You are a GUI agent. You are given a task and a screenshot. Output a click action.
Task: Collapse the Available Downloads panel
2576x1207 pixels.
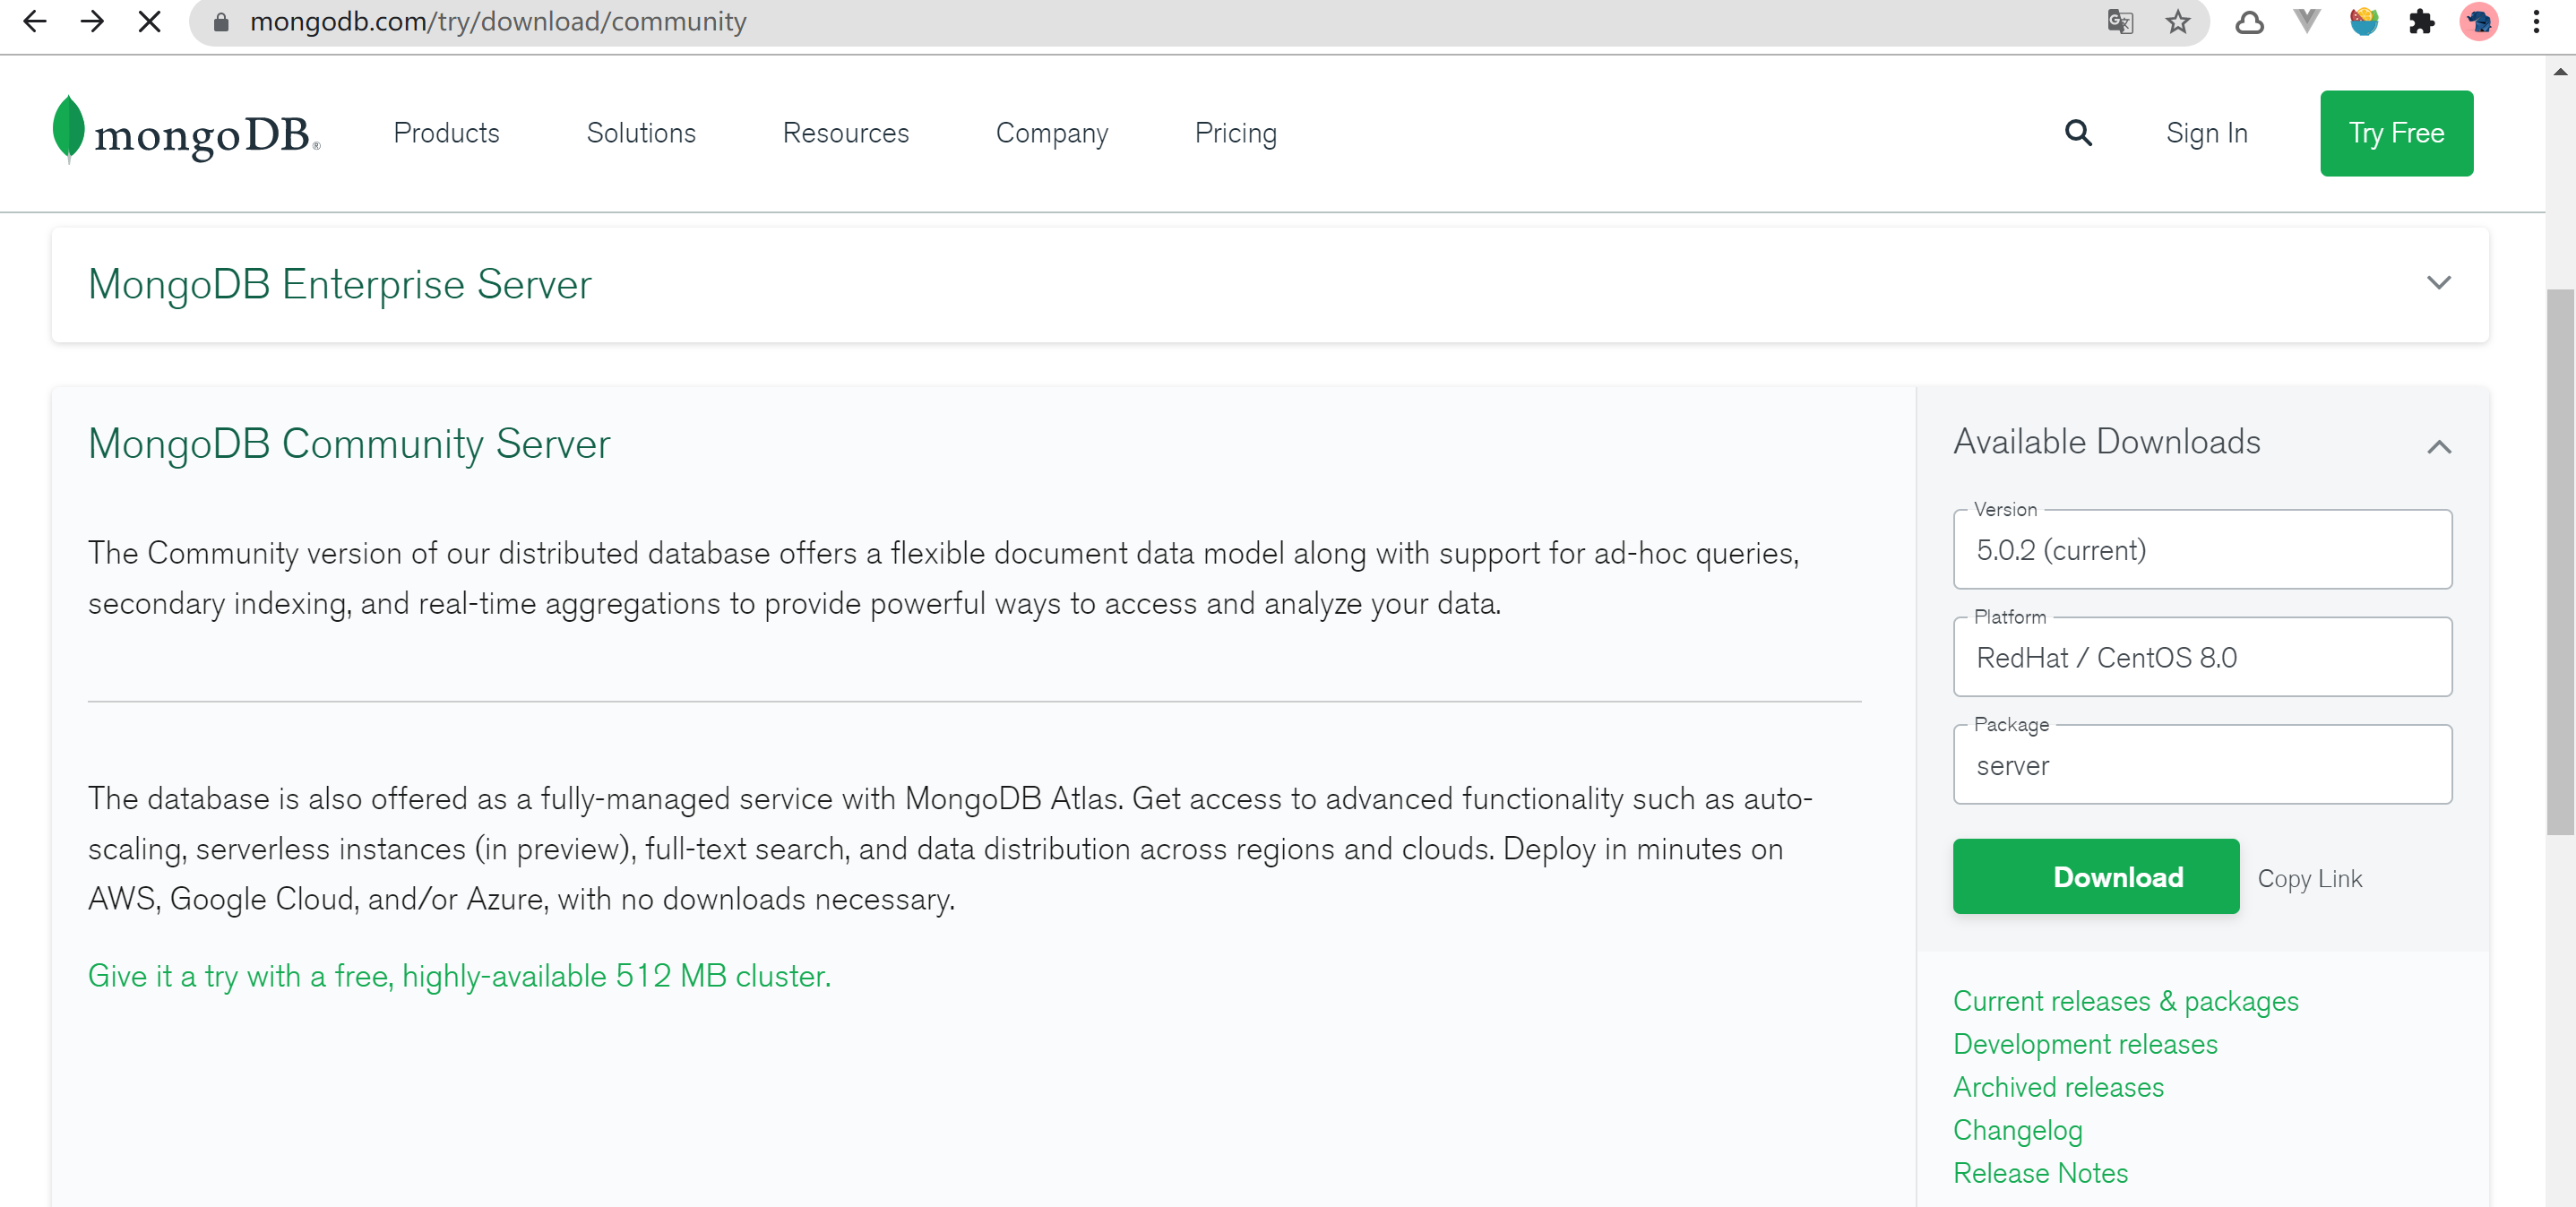[2440, 447]
